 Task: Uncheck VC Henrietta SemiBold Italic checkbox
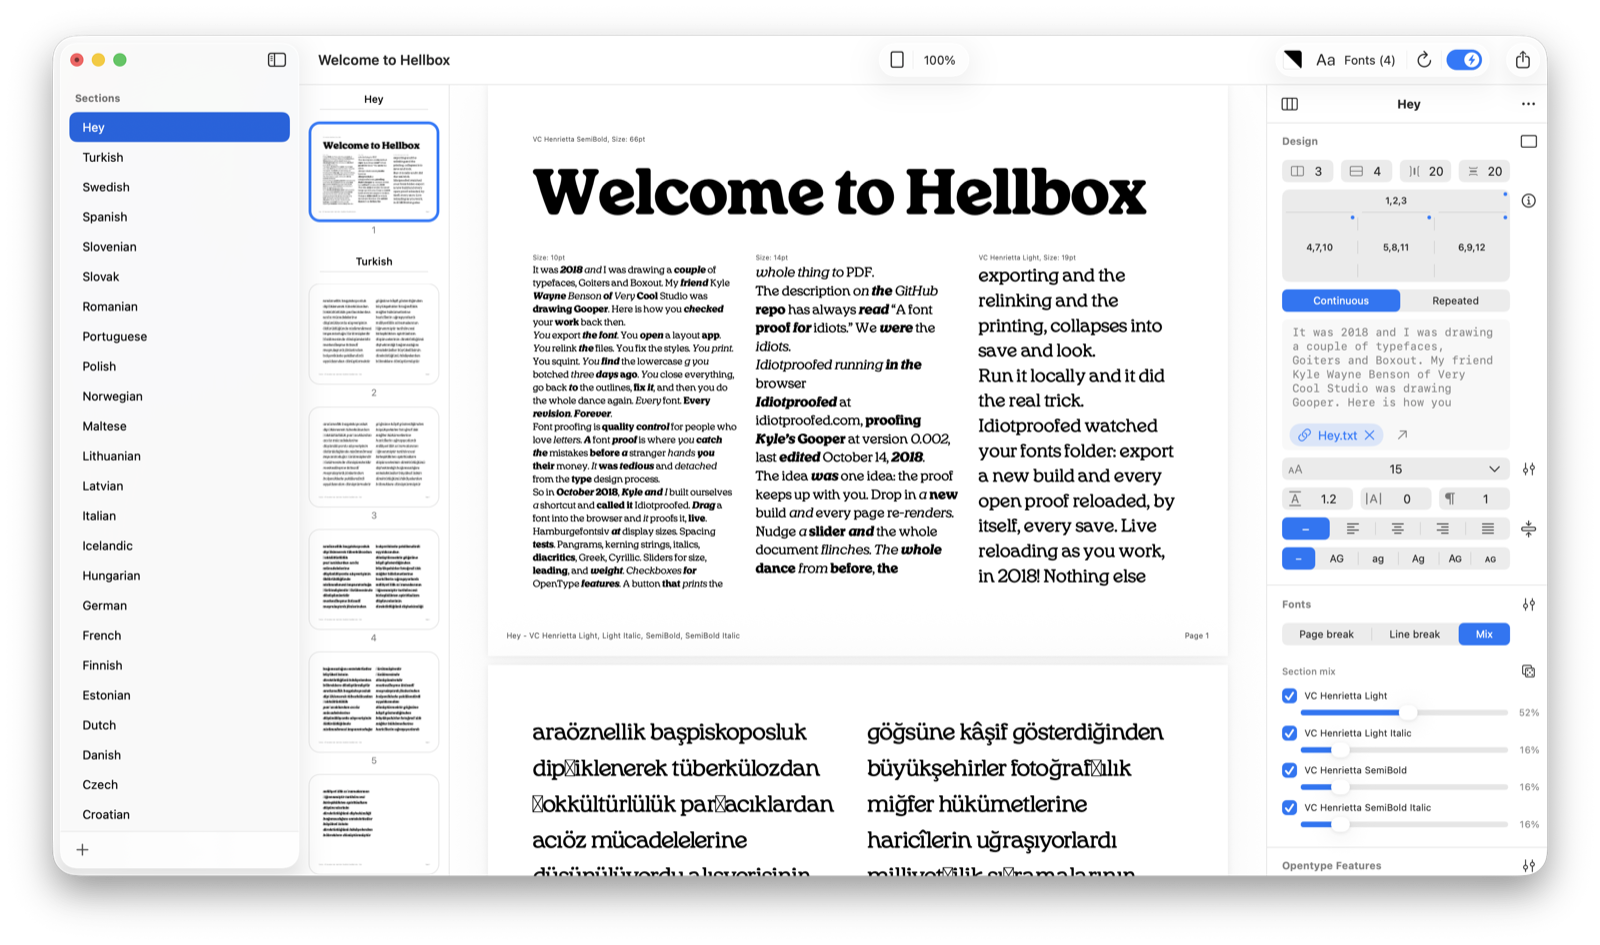[x=1289, y=807]
